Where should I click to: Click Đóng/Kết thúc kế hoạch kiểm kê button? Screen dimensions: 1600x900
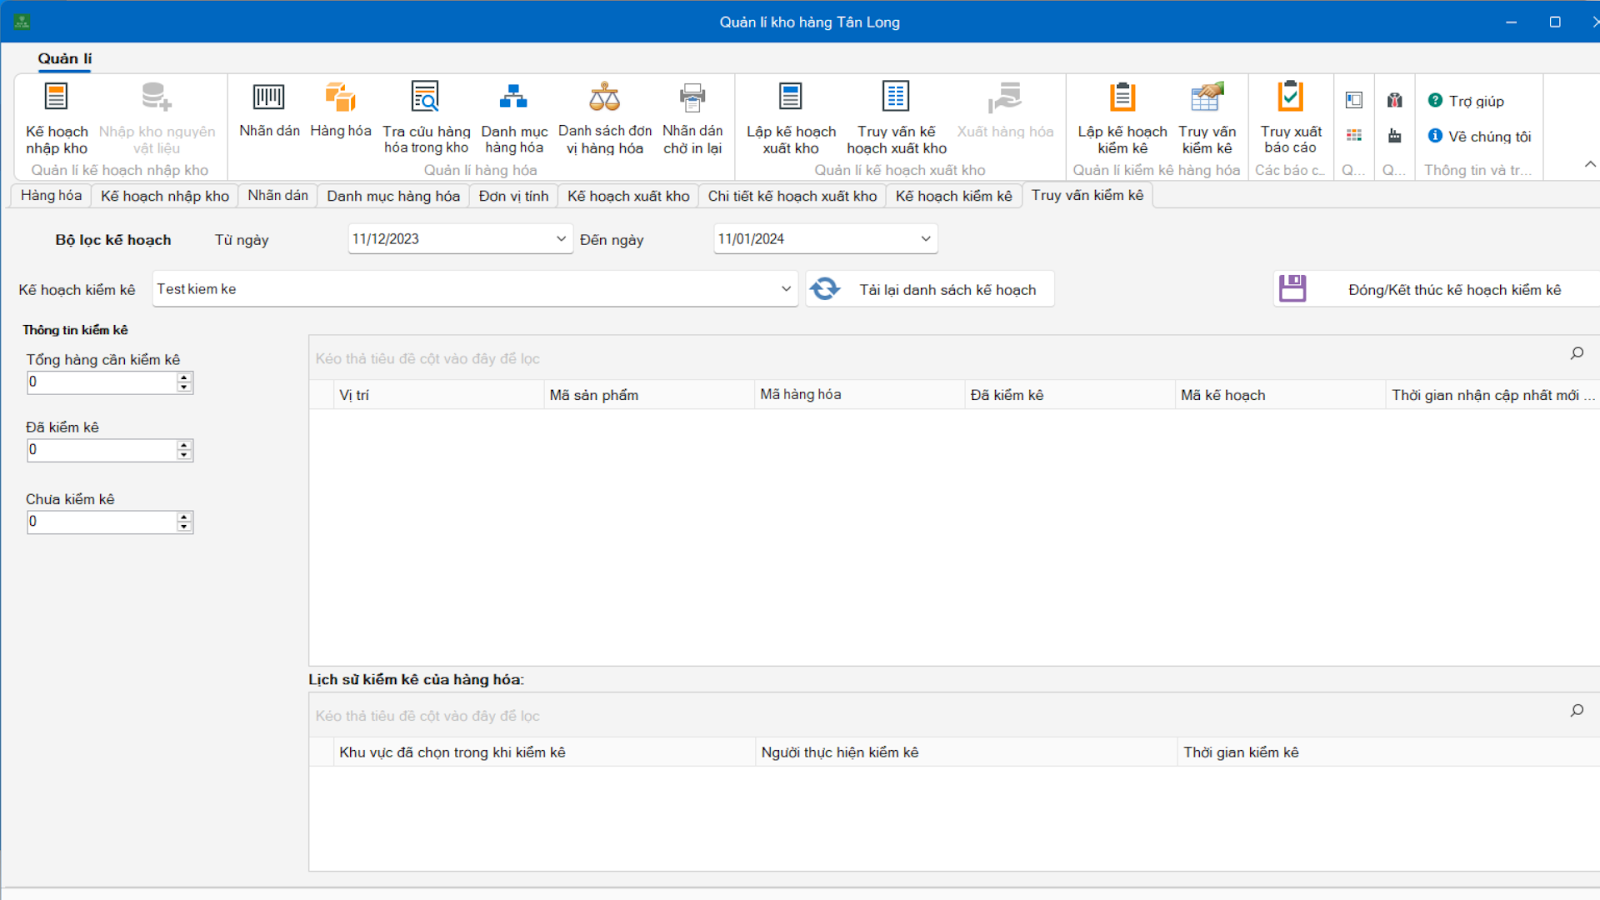coord(1437,290)
